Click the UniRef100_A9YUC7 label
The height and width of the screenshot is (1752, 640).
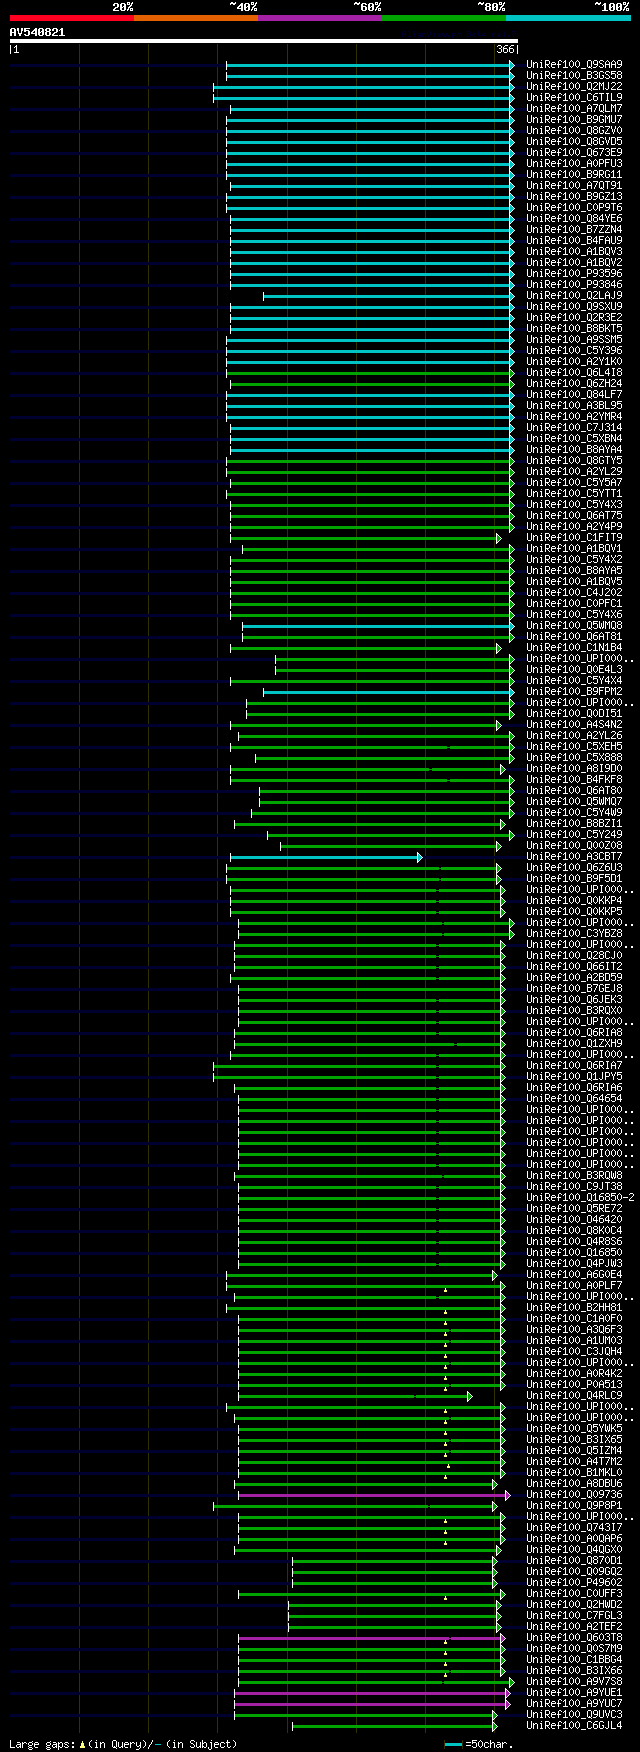(574, 1704)
